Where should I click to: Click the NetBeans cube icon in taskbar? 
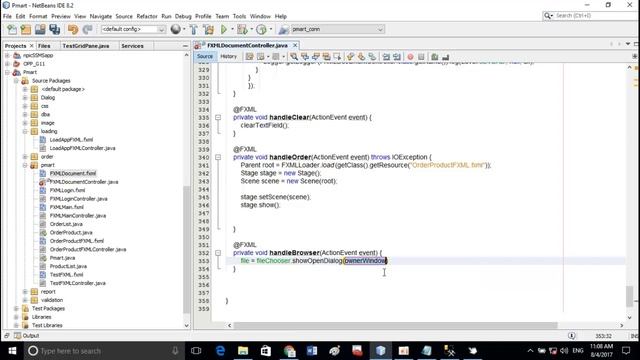380,351
